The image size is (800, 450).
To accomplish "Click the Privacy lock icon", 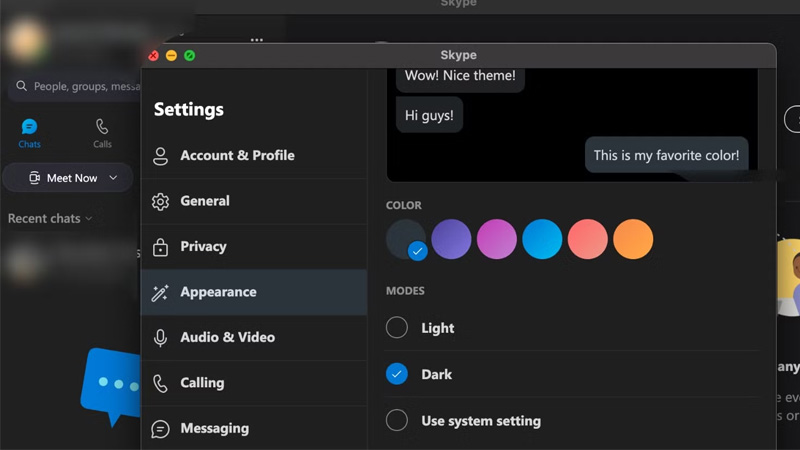I will (x=160, y=247).
